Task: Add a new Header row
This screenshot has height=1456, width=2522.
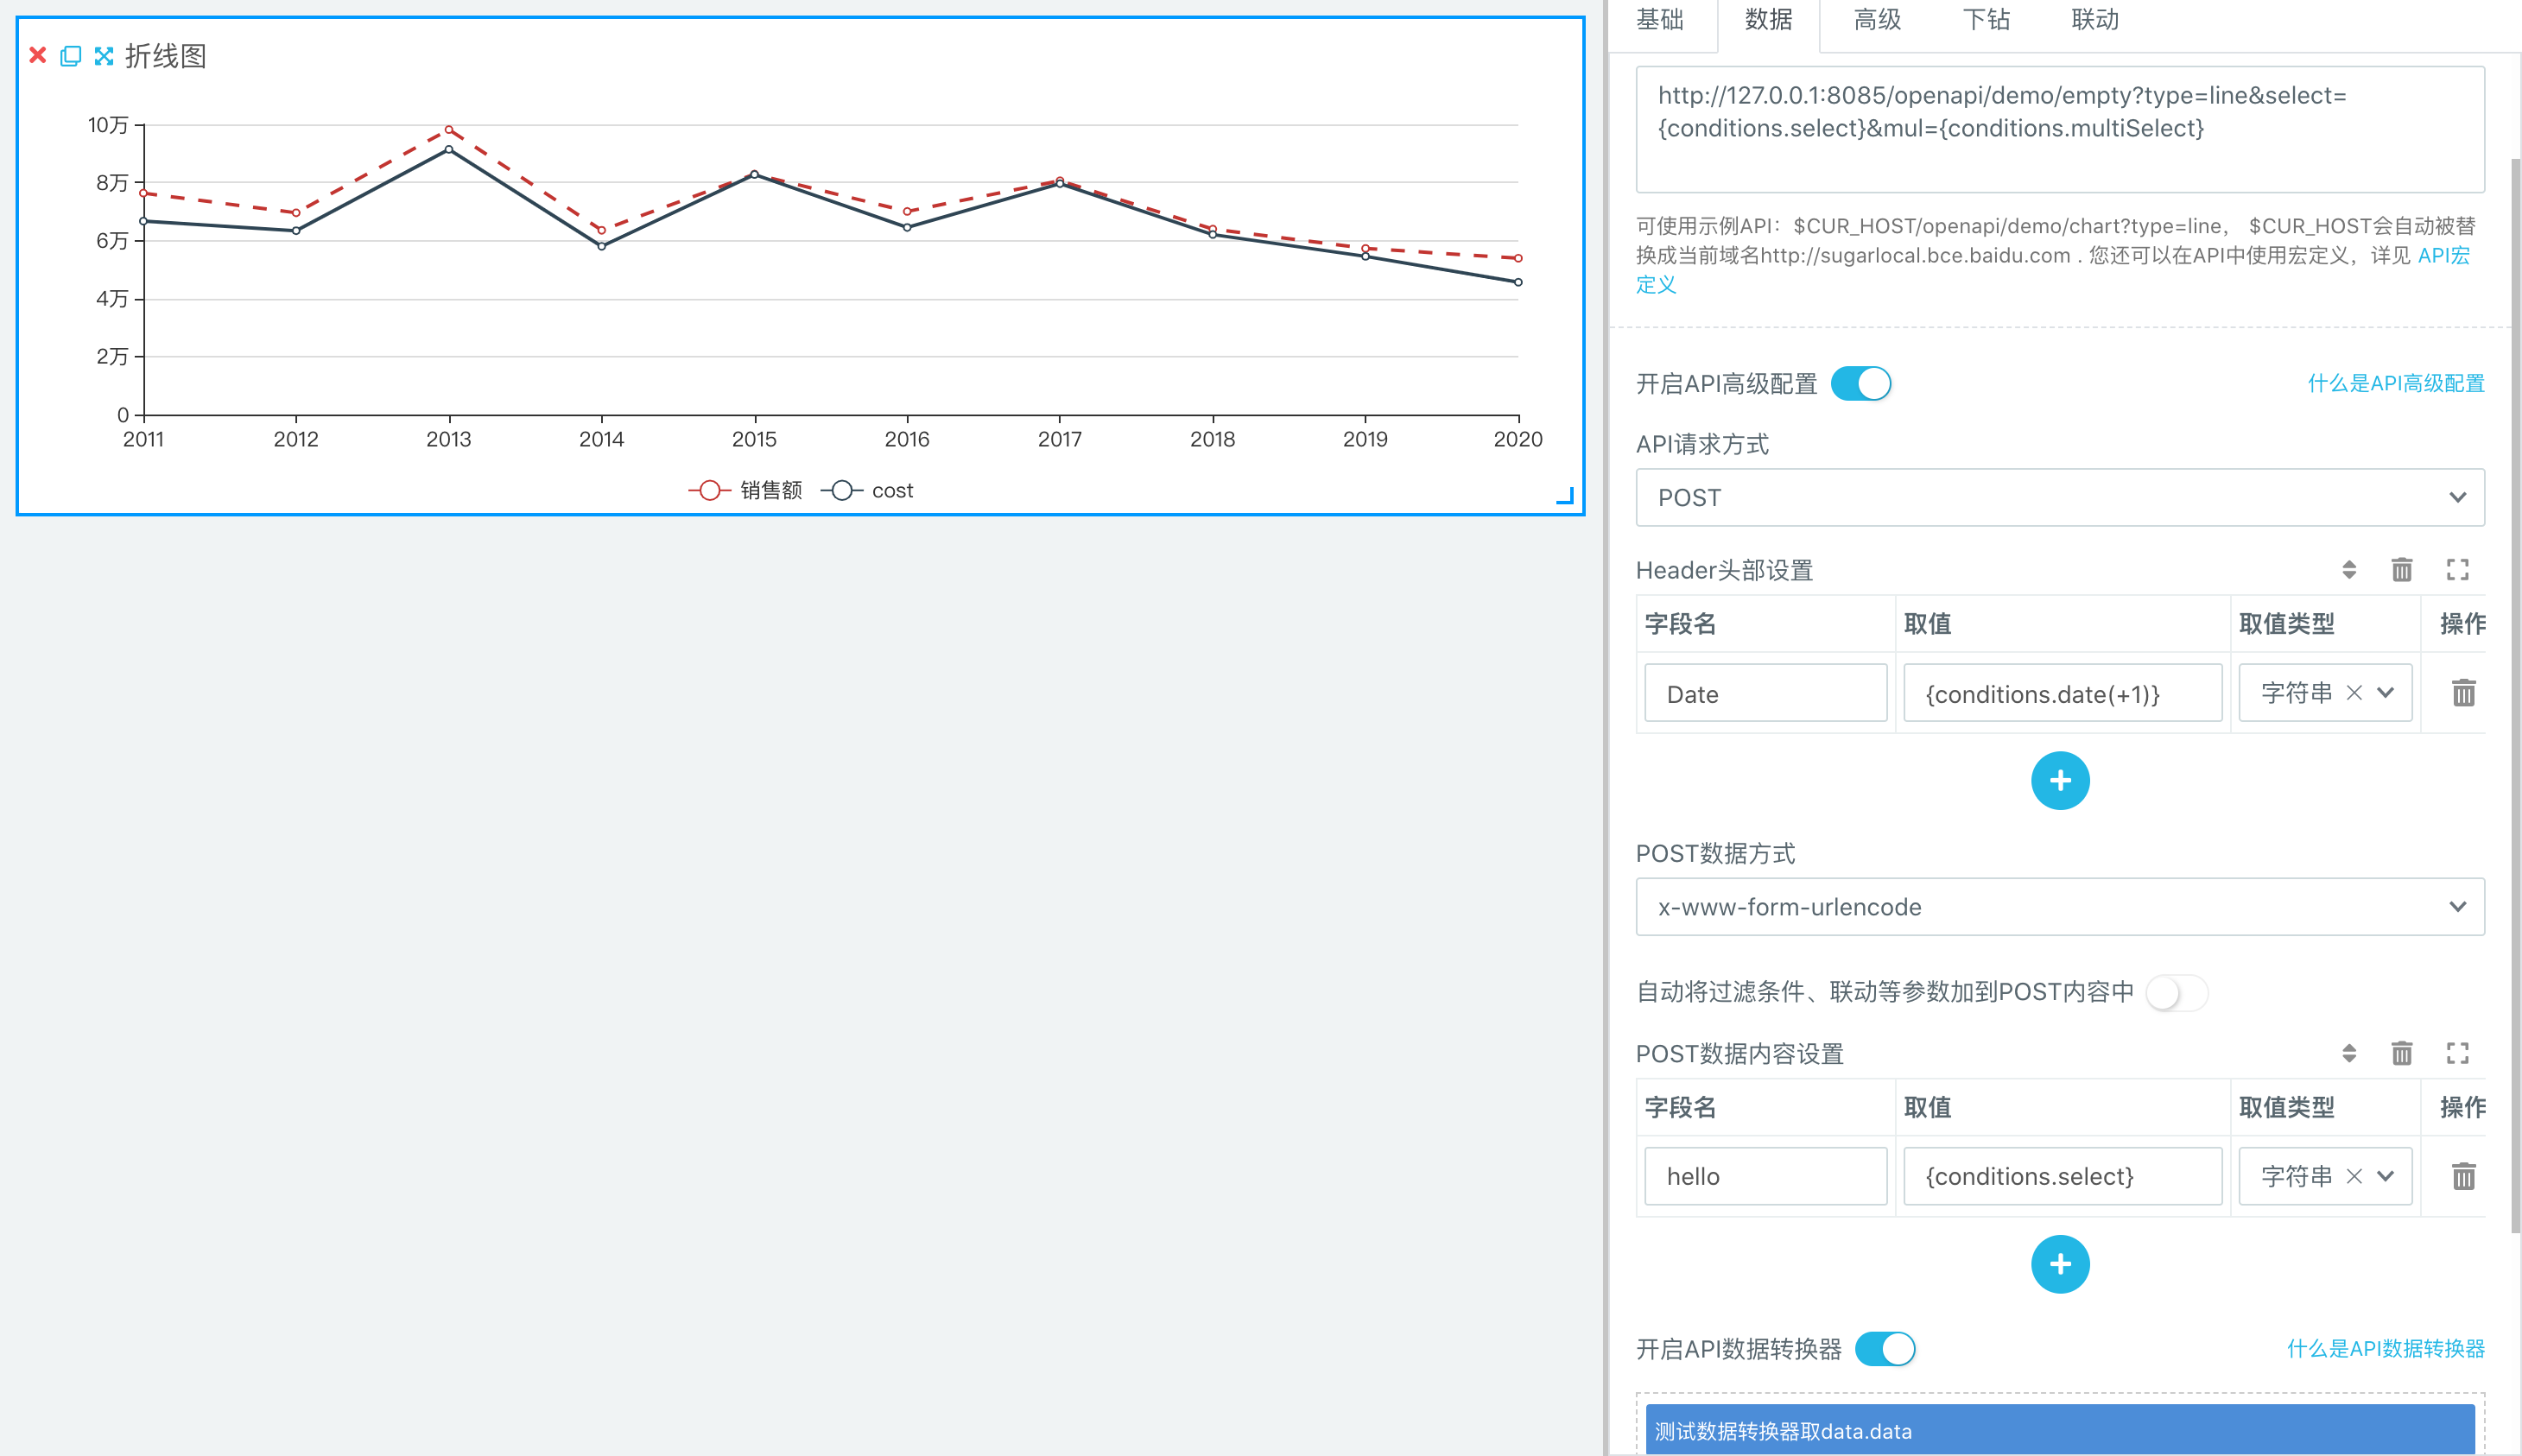Action: [x=2059, y=781]
